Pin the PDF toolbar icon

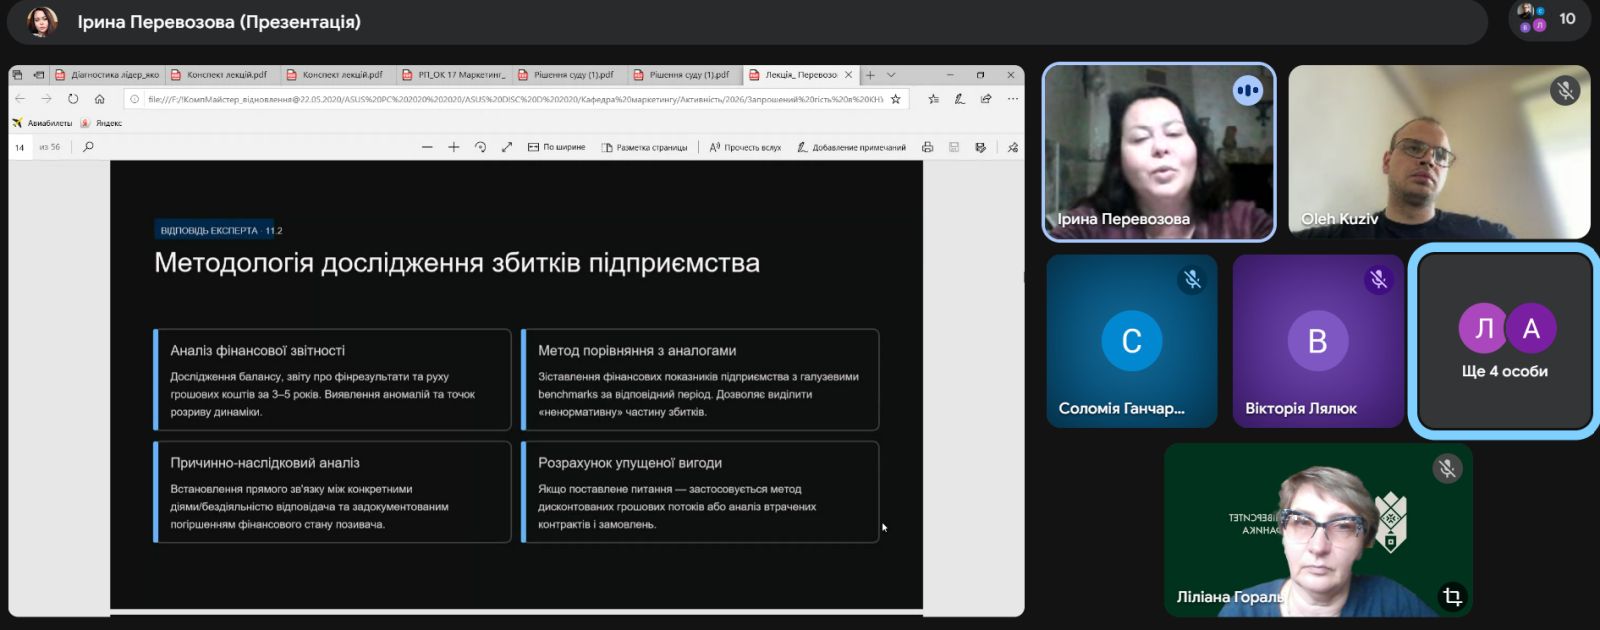pos(1012,147)
